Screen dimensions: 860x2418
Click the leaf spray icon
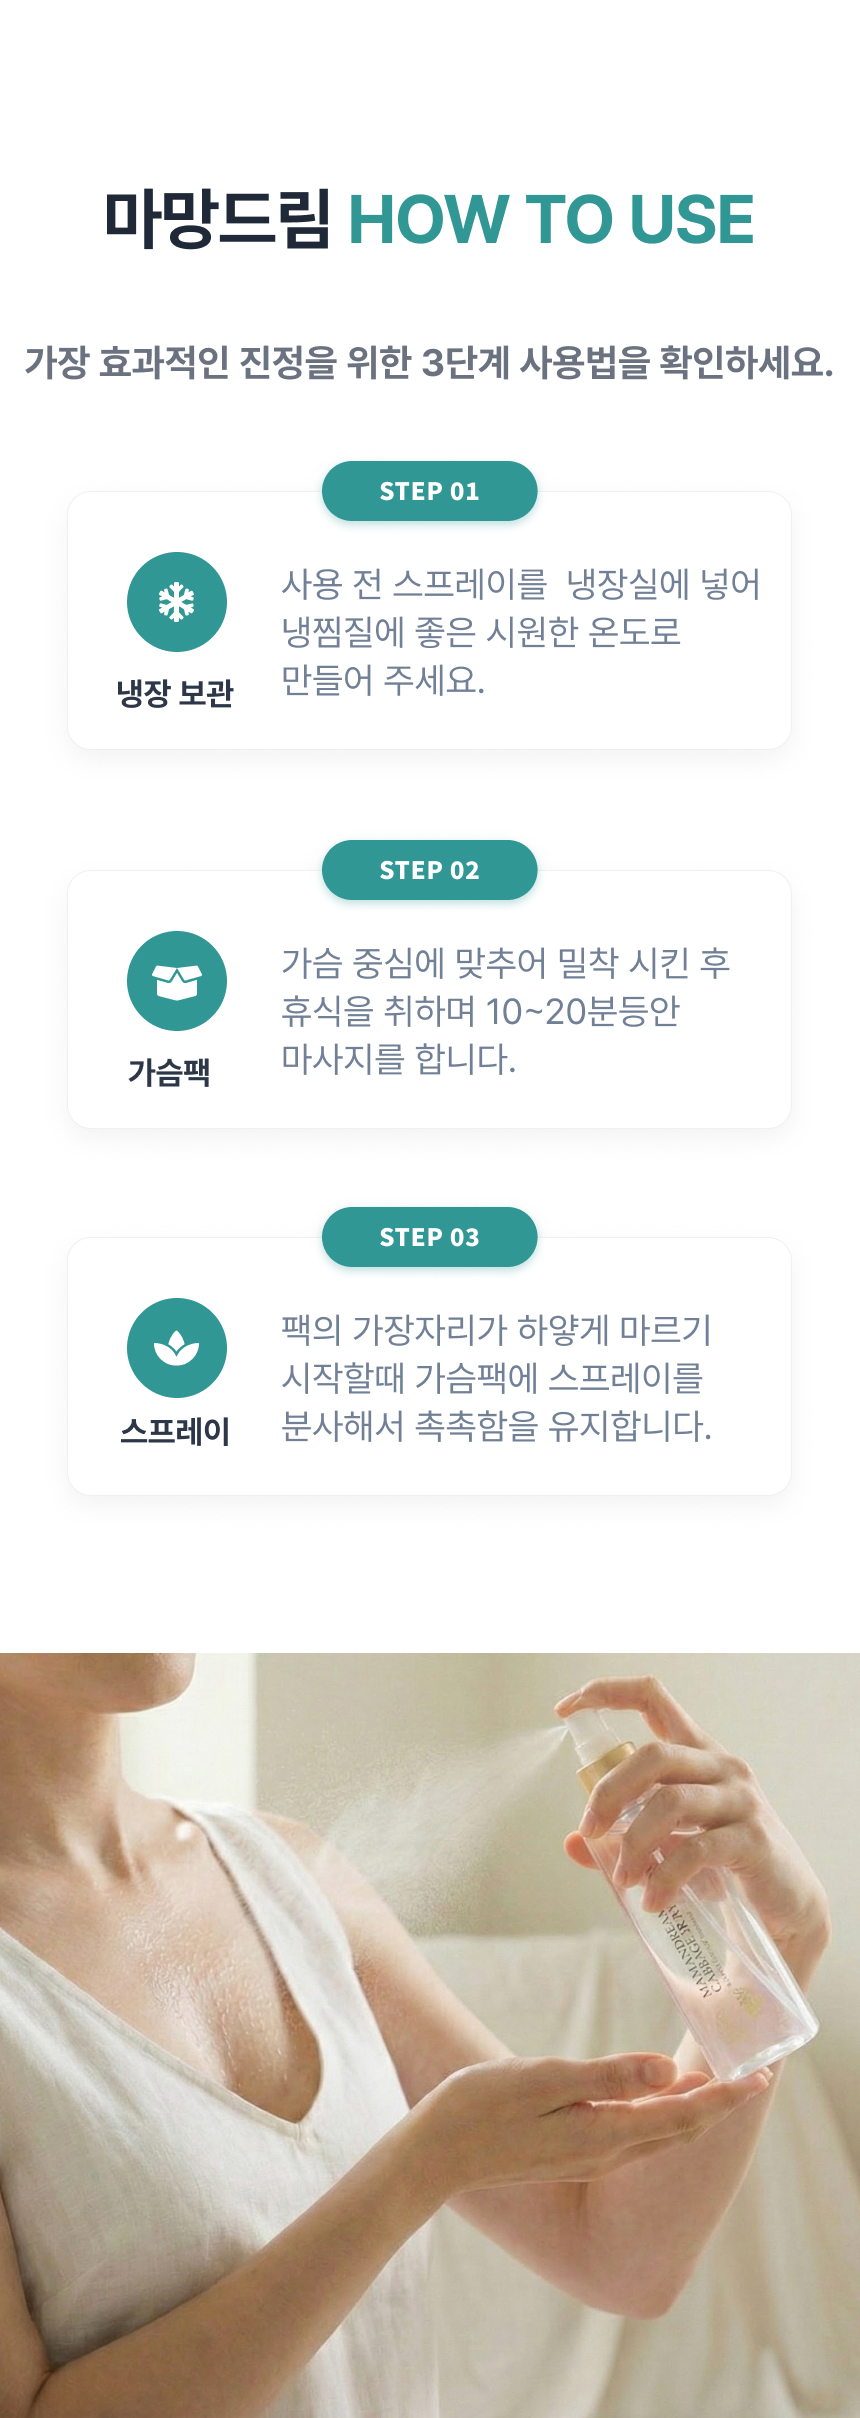coord(177,1348)
